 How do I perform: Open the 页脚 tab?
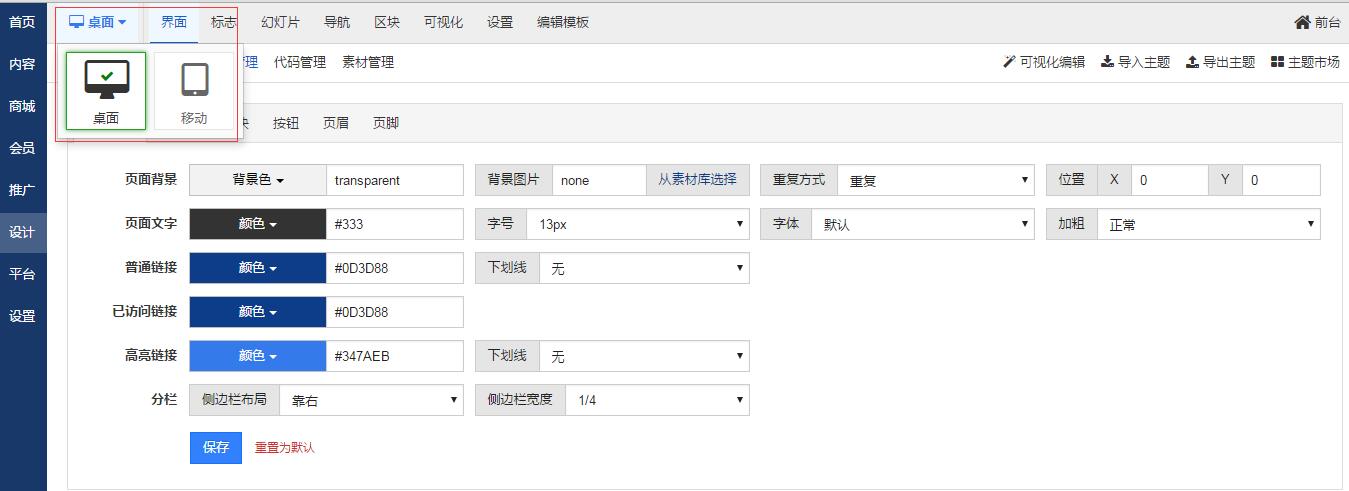click(386, 123)
